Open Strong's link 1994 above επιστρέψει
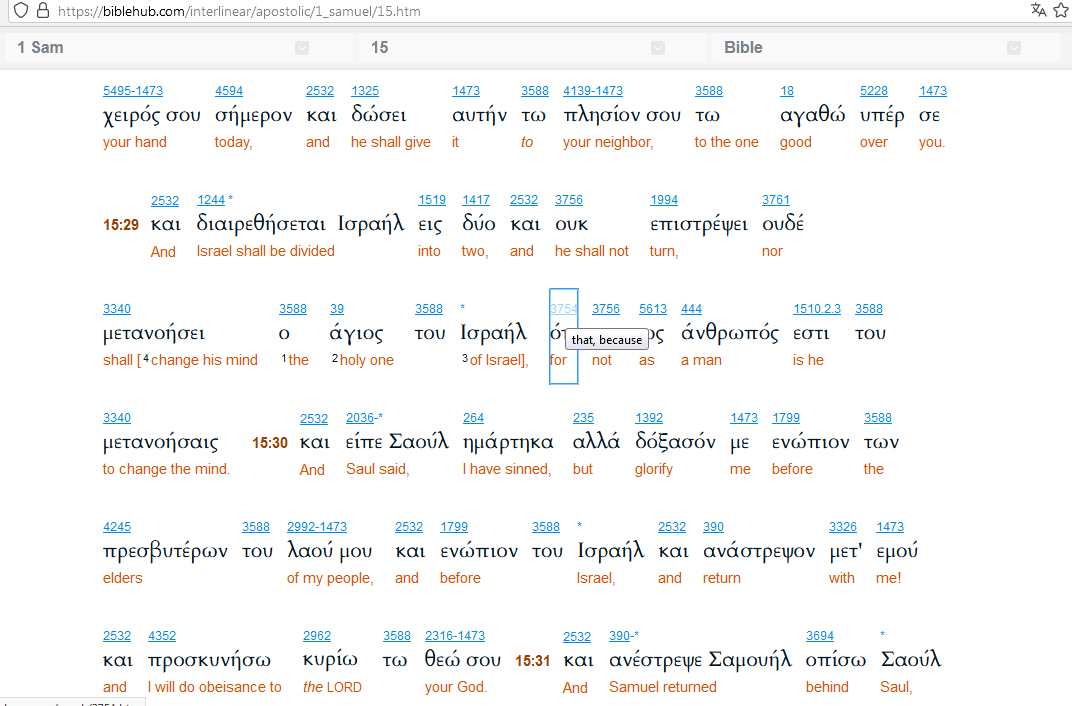Screen dimensions: 1072x706 coord(664,200)
